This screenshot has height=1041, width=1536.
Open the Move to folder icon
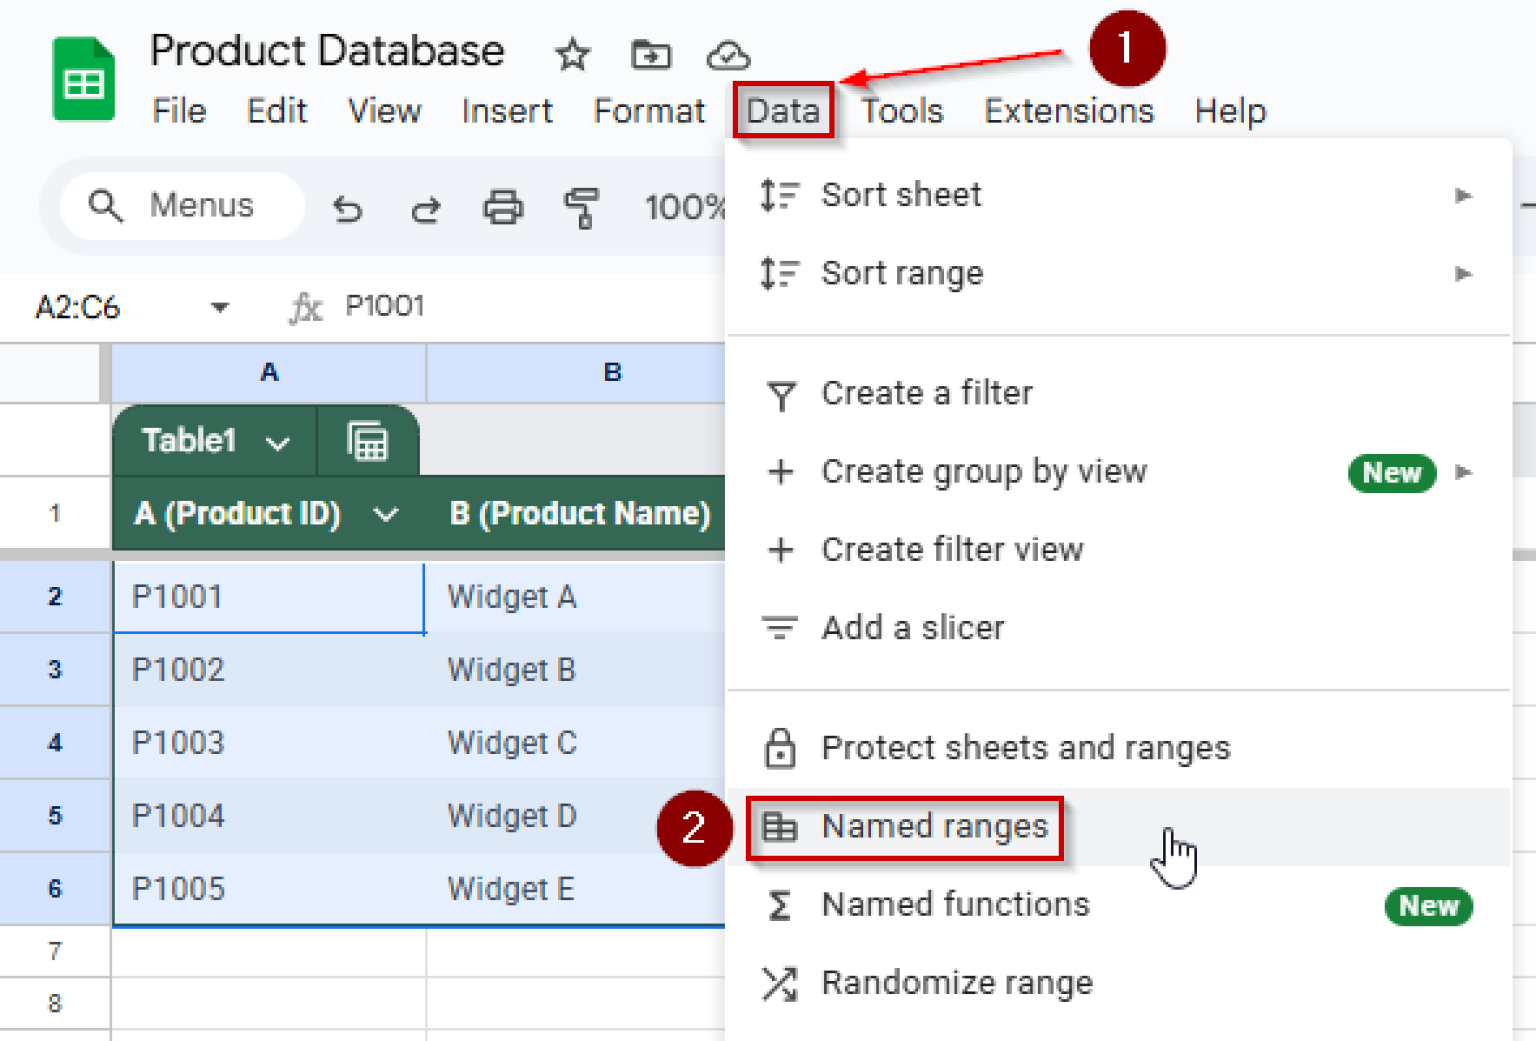click(650, 55)
